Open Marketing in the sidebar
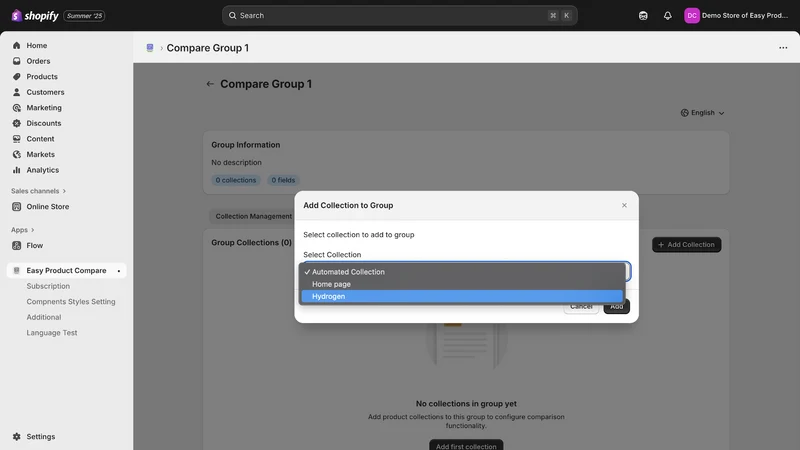The width and height of the screenshot is (800, 450). click(44, 108)
